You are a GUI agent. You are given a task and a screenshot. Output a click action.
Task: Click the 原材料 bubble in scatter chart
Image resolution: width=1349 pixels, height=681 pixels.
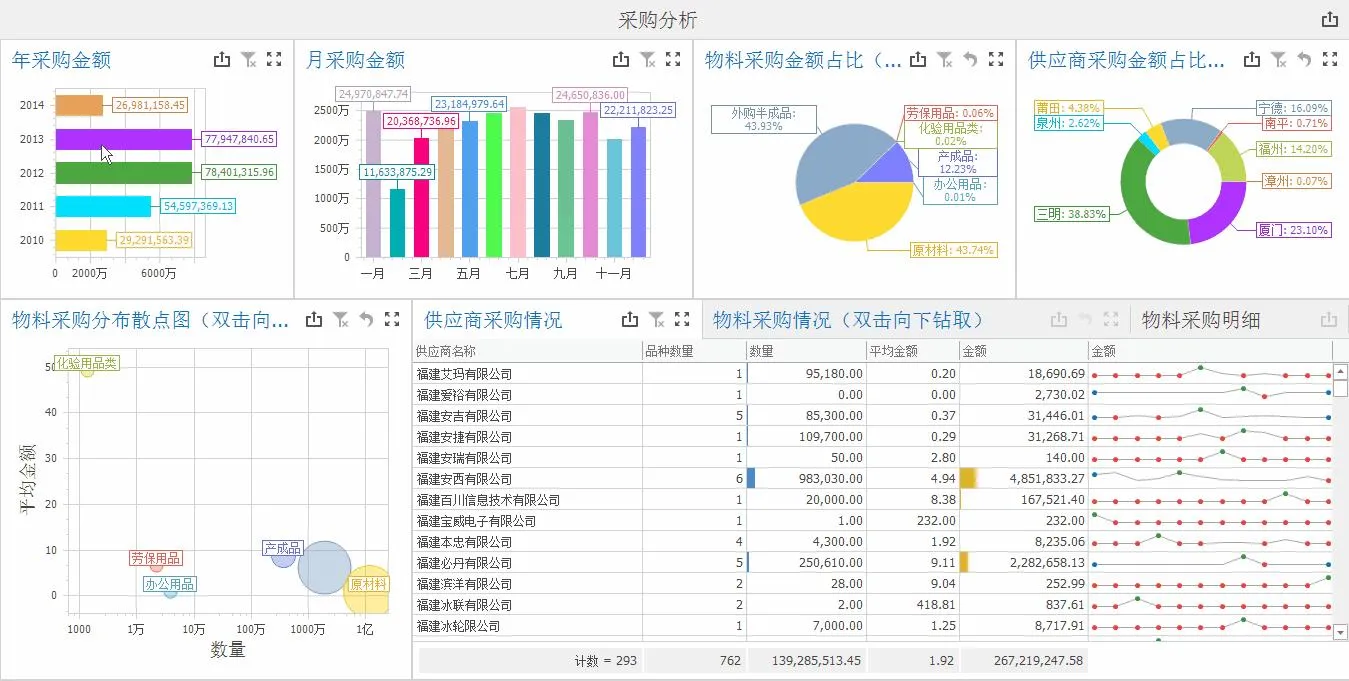point(366,590)
